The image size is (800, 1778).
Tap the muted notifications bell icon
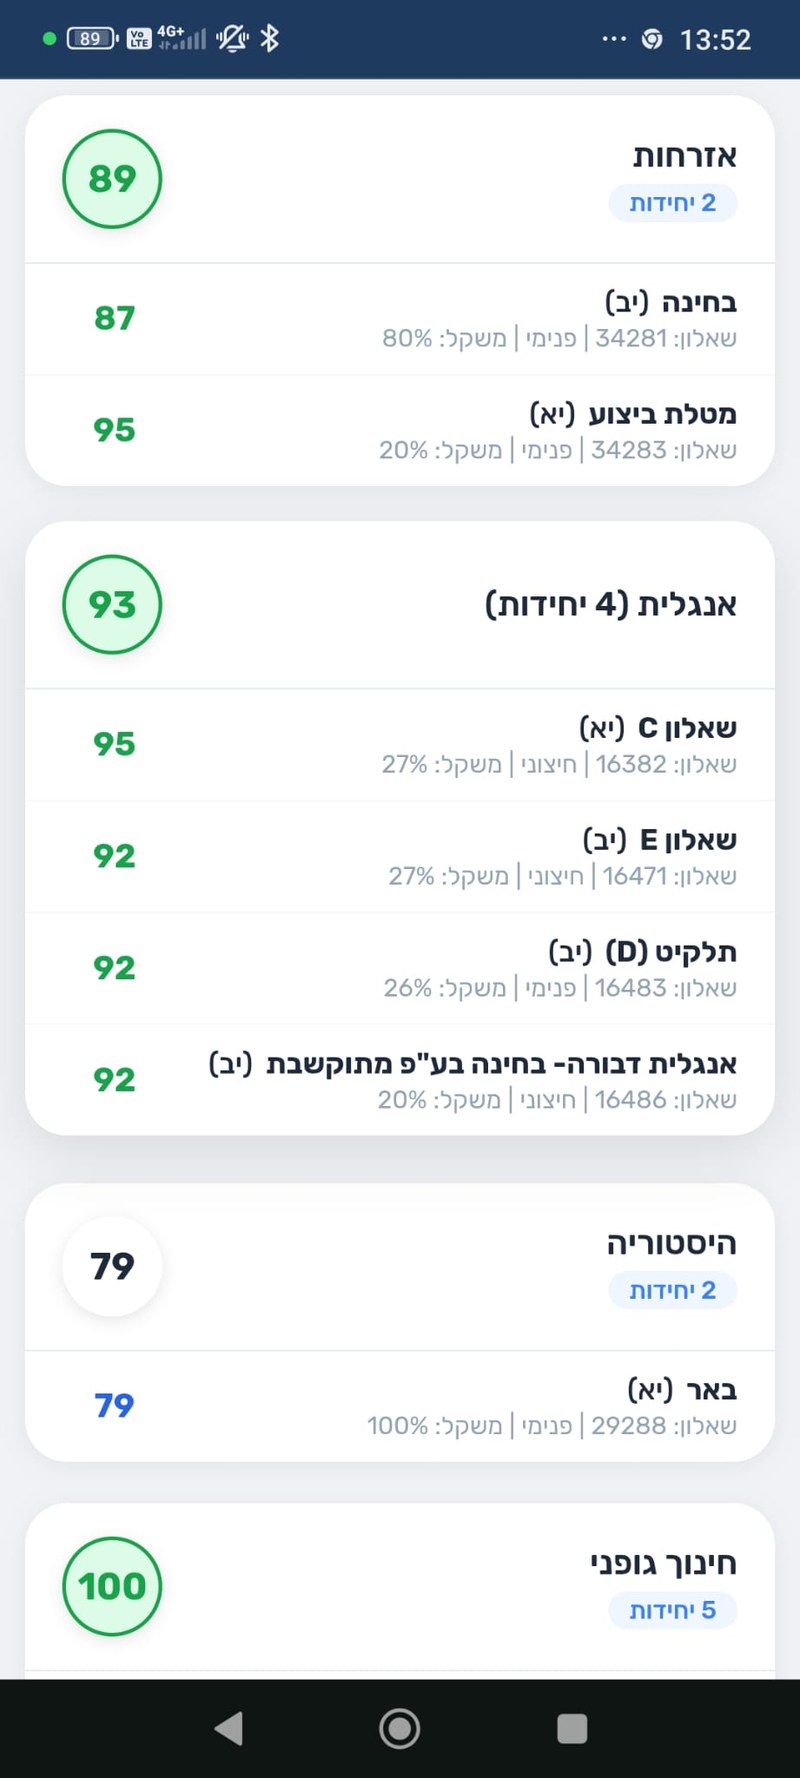(229, 38)
